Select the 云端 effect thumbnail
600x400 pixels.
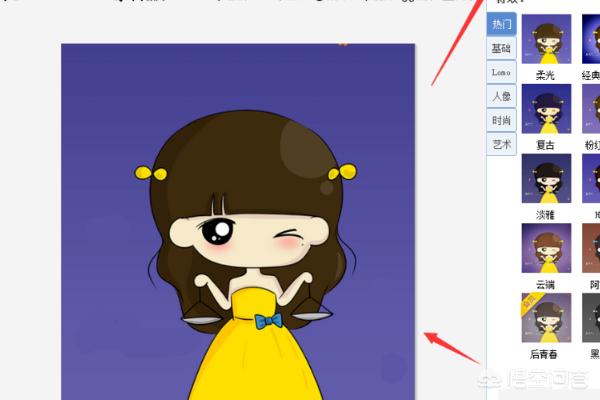pyautogui.click(x=546, y=248)
